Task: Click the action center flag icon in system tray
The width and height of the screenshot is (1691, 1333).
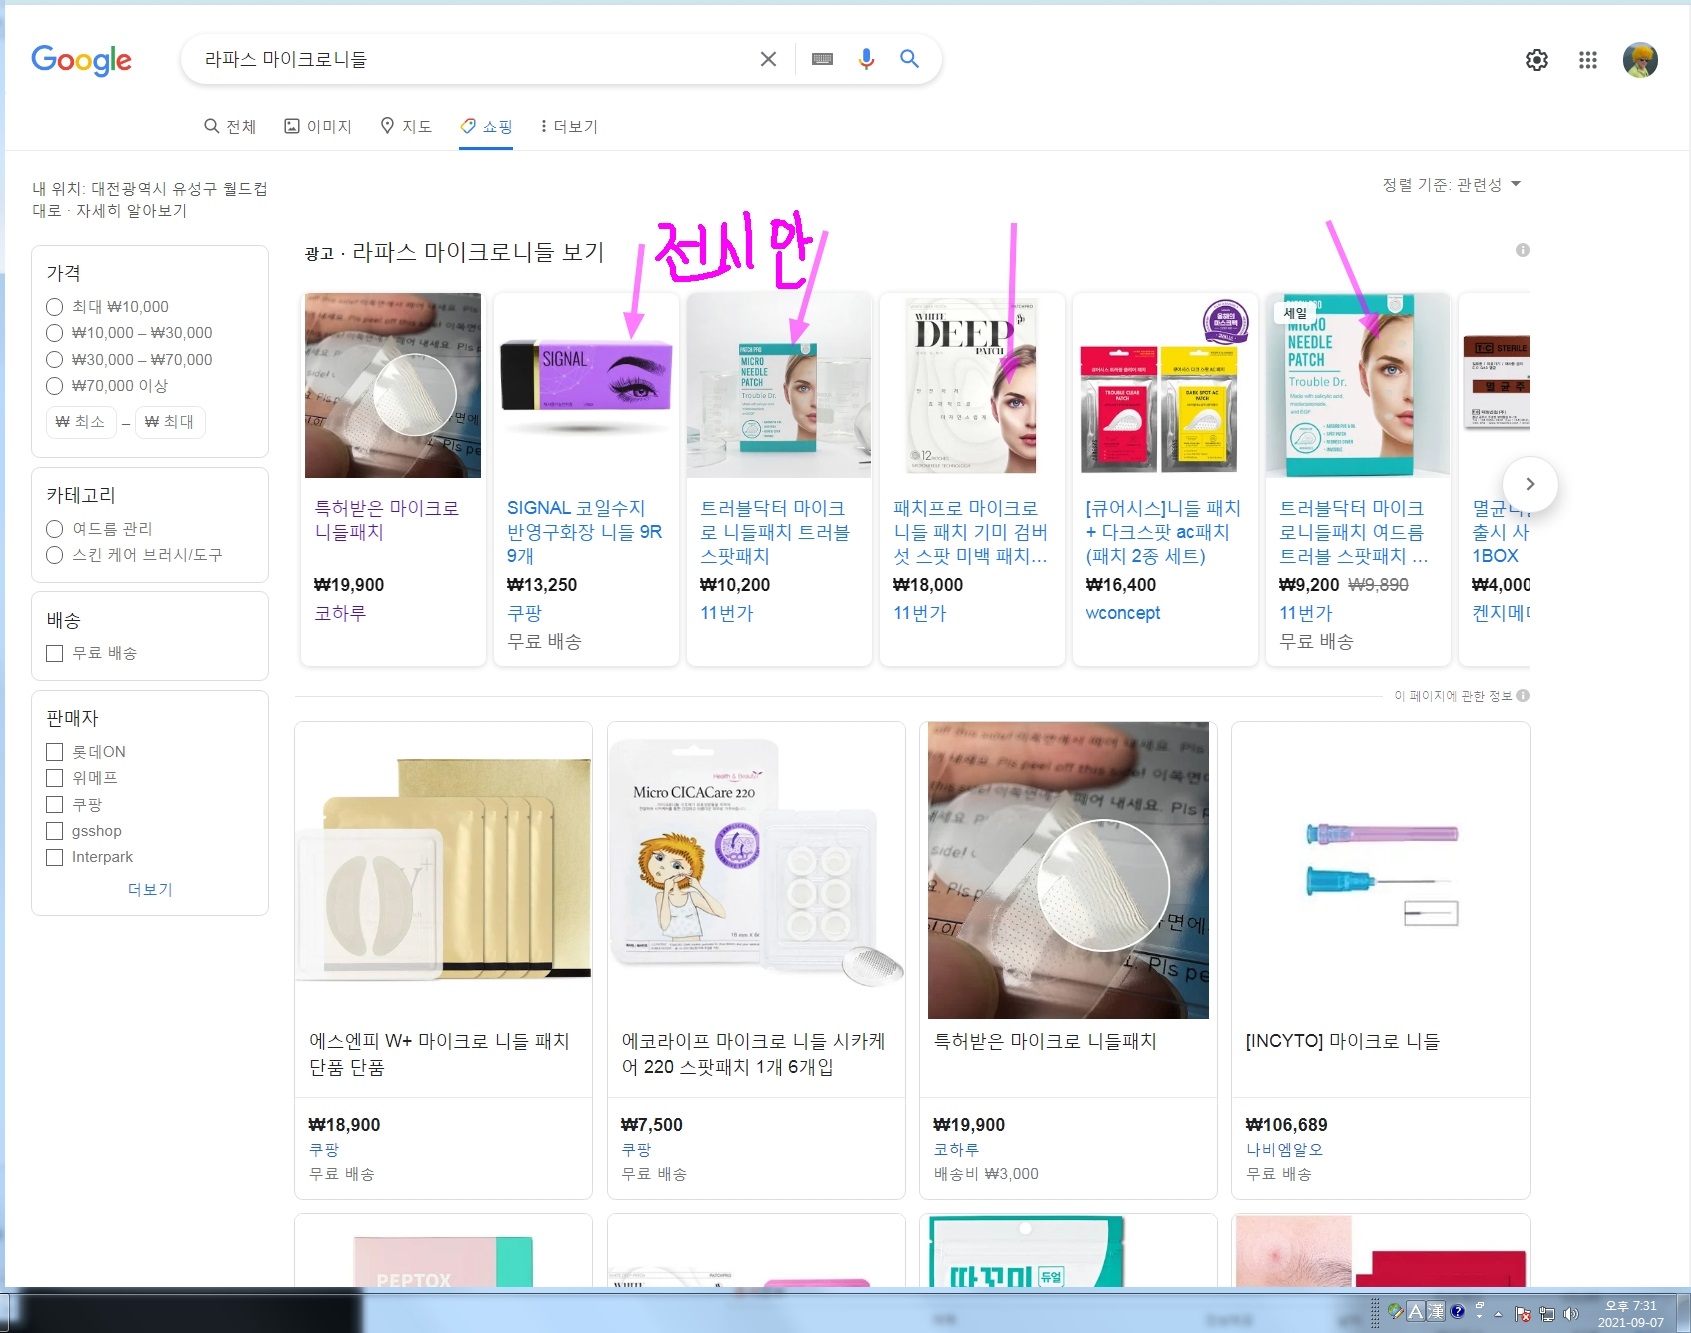Action: [1523, 1314]
